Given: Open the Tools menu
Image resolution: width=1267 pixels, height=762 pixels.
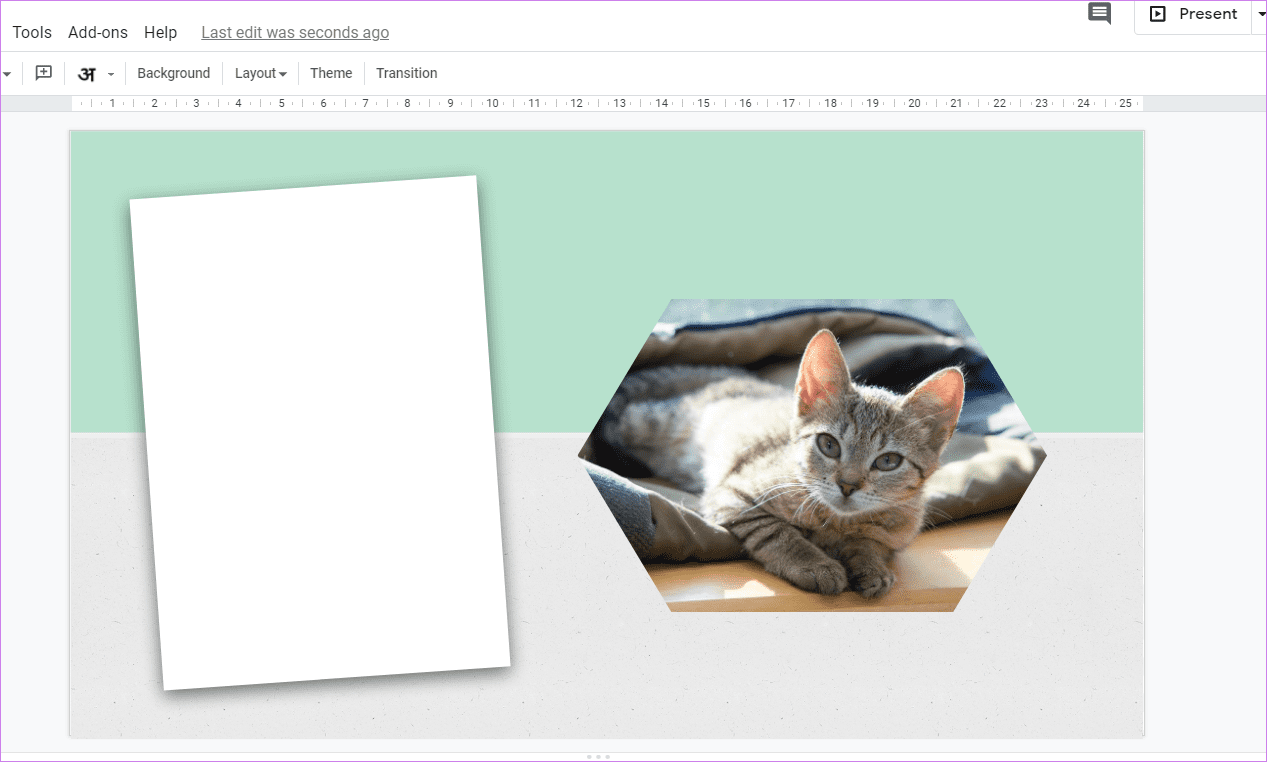Looking at the screenshot, I should 32,32.
